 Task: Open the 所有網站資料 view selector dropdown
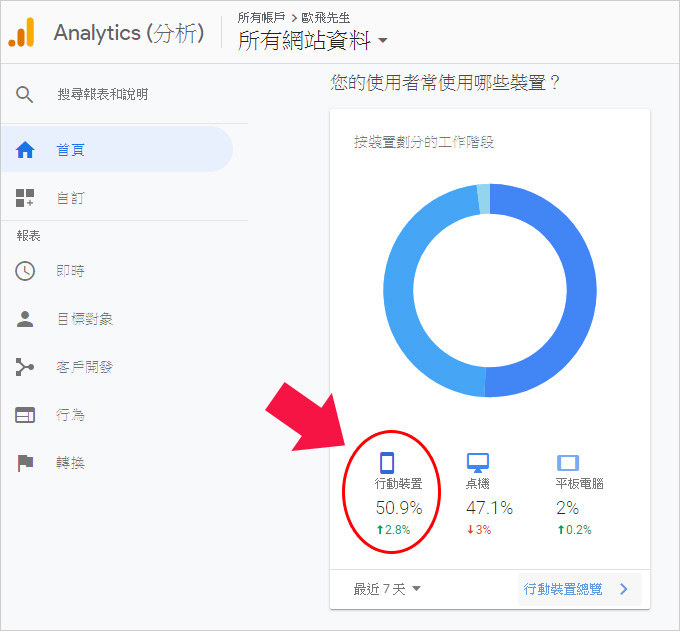[312, 40]
